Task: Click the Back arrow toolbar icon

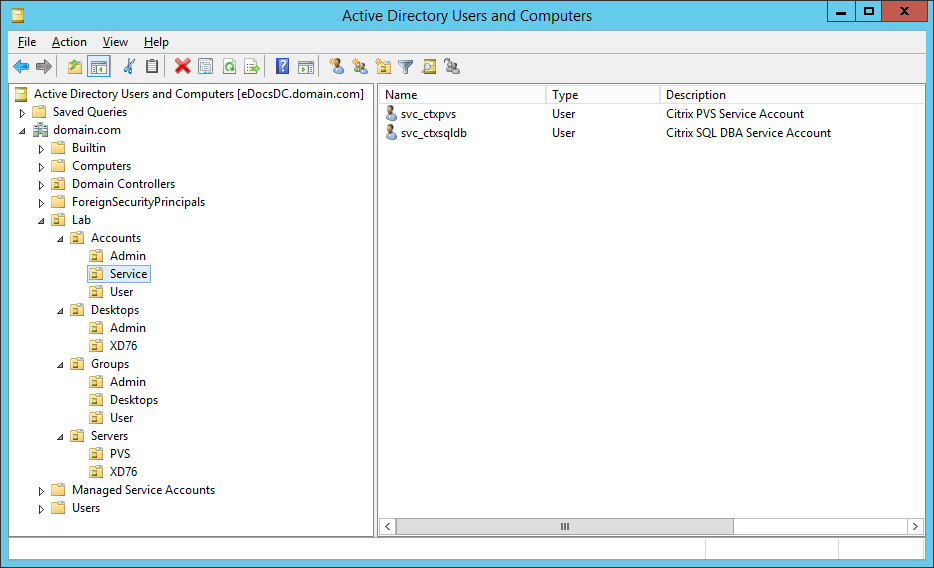Action: [21, 67]
